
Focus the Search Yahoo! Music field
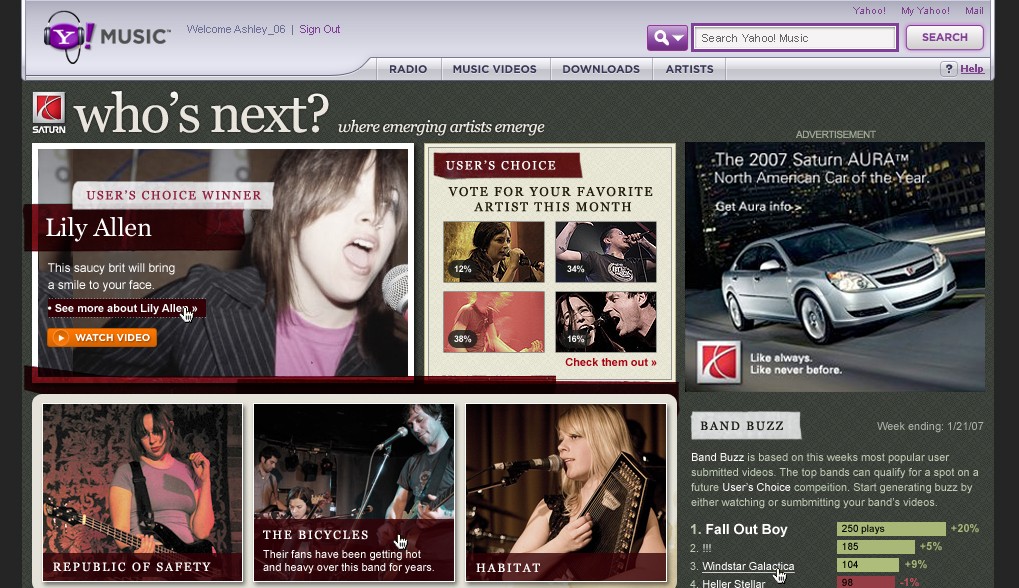pyautogui.click(x=795, y=38)
